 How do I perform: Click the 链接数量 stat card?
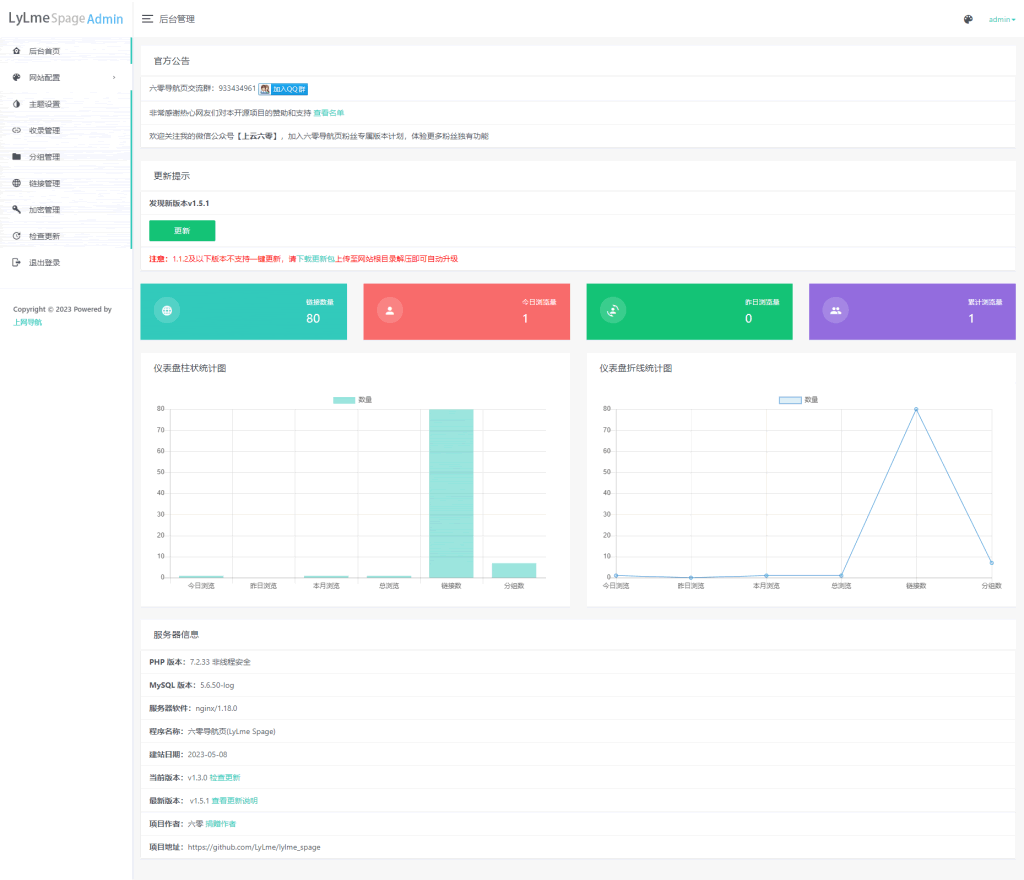pos(244,311)
